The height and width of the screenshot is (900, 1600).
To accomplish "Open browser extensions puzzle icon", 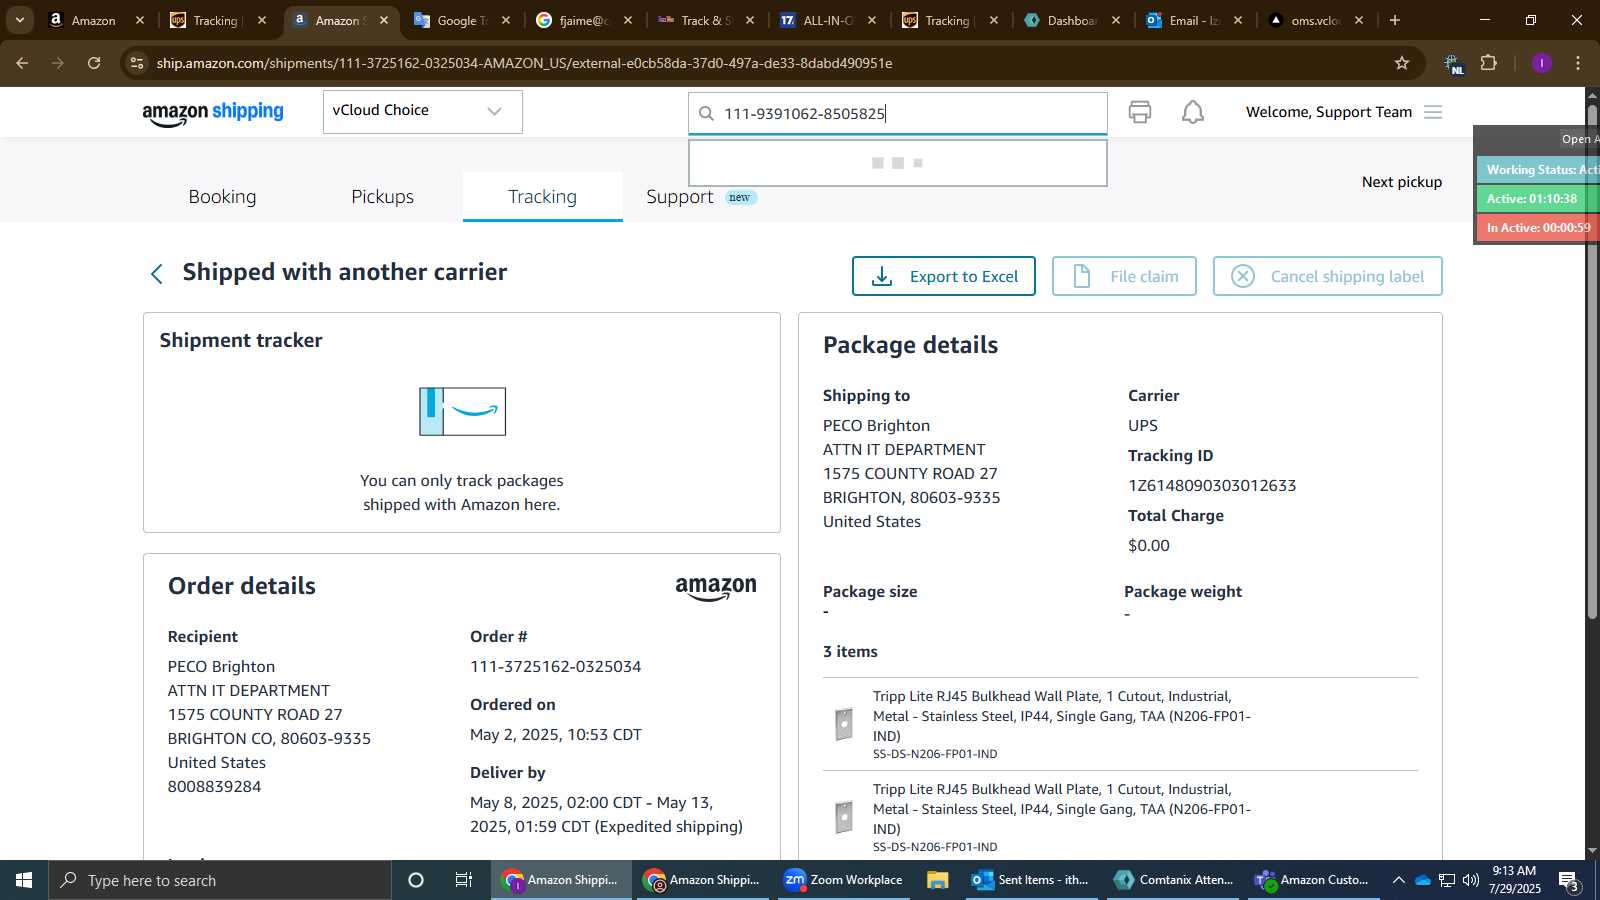I will pyautogui.click(x=1489, y=63).
